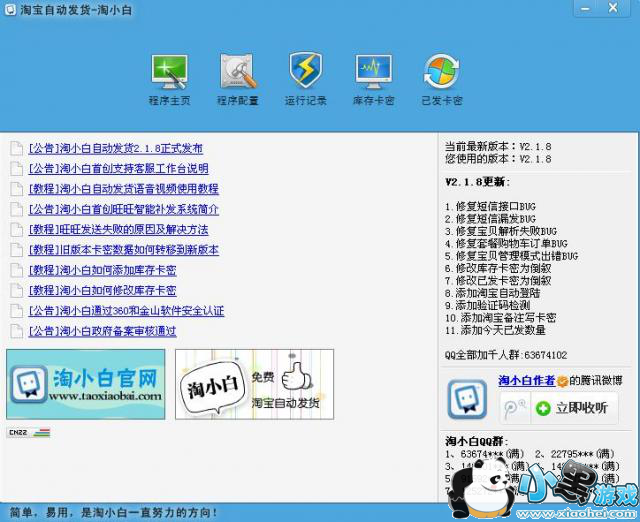Open 已发卡密 refresh icon

click(x=442, y=71)
